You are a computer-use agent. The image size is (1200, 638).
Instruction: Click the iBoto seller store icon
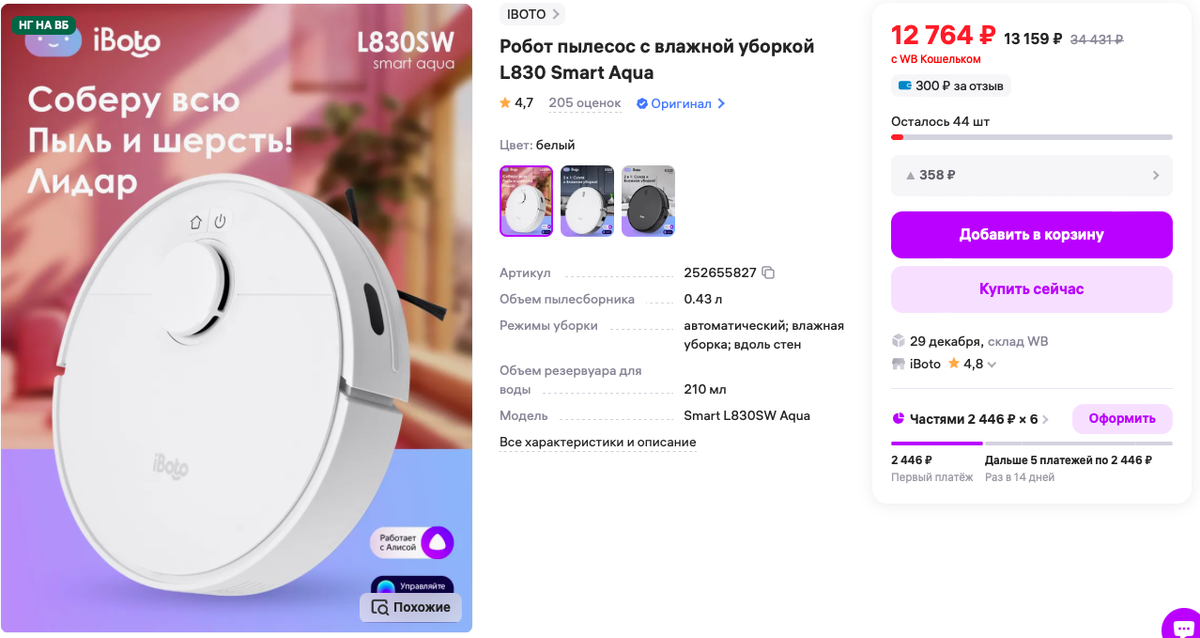(898, 364)
